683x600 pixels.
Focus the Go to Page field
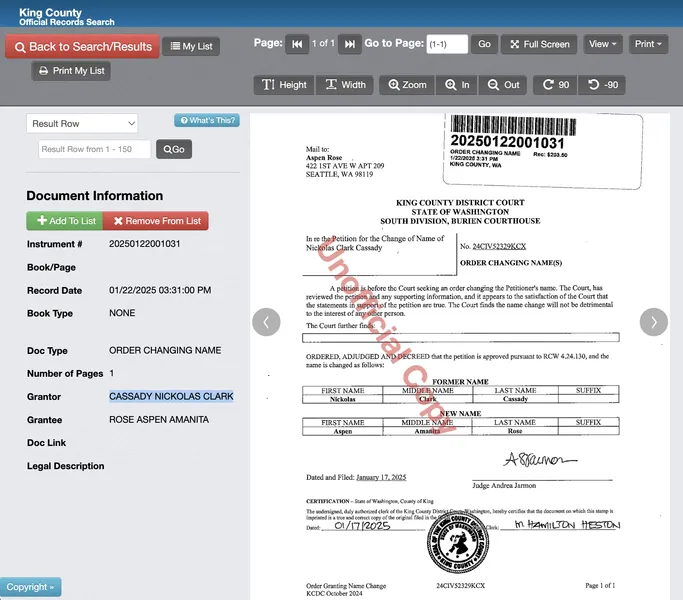click(447, 44)
